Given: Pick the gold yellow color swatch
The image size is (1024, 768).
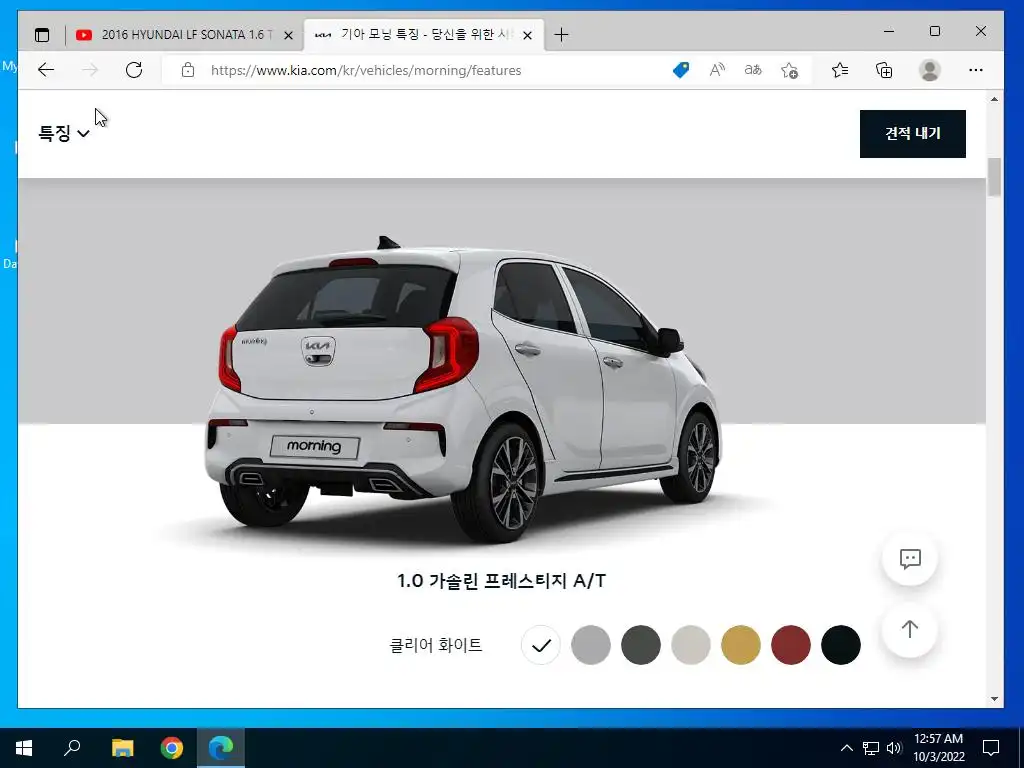Looking at the screenshot, I should (741, 645).
